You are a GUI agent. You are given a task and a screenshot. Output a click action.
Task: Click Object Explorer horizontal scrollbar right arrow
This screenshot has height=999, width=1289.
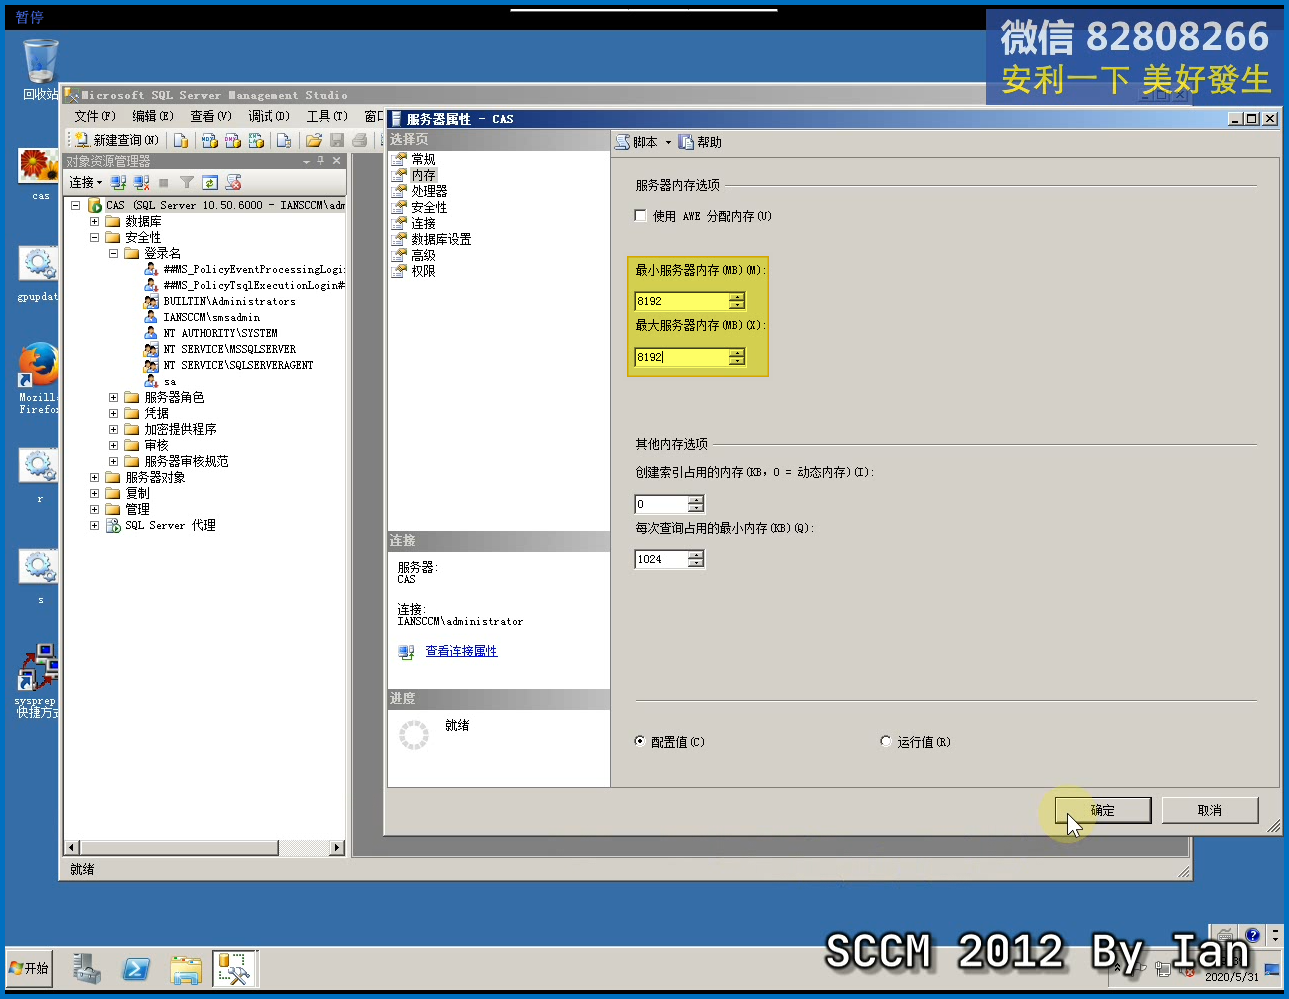tap(337, 848)
